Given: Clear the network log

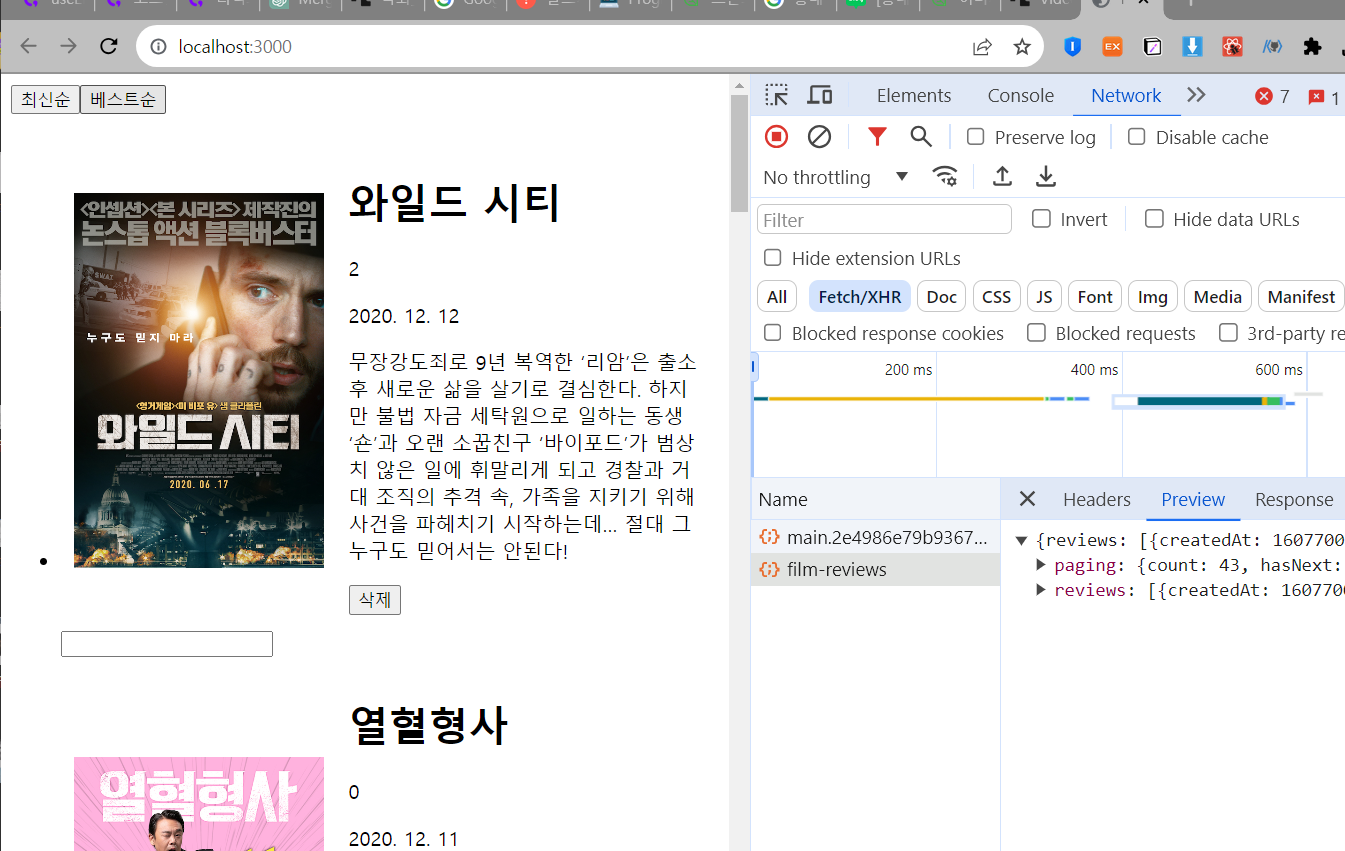Looking at the screenshot, I should [819, 137].
